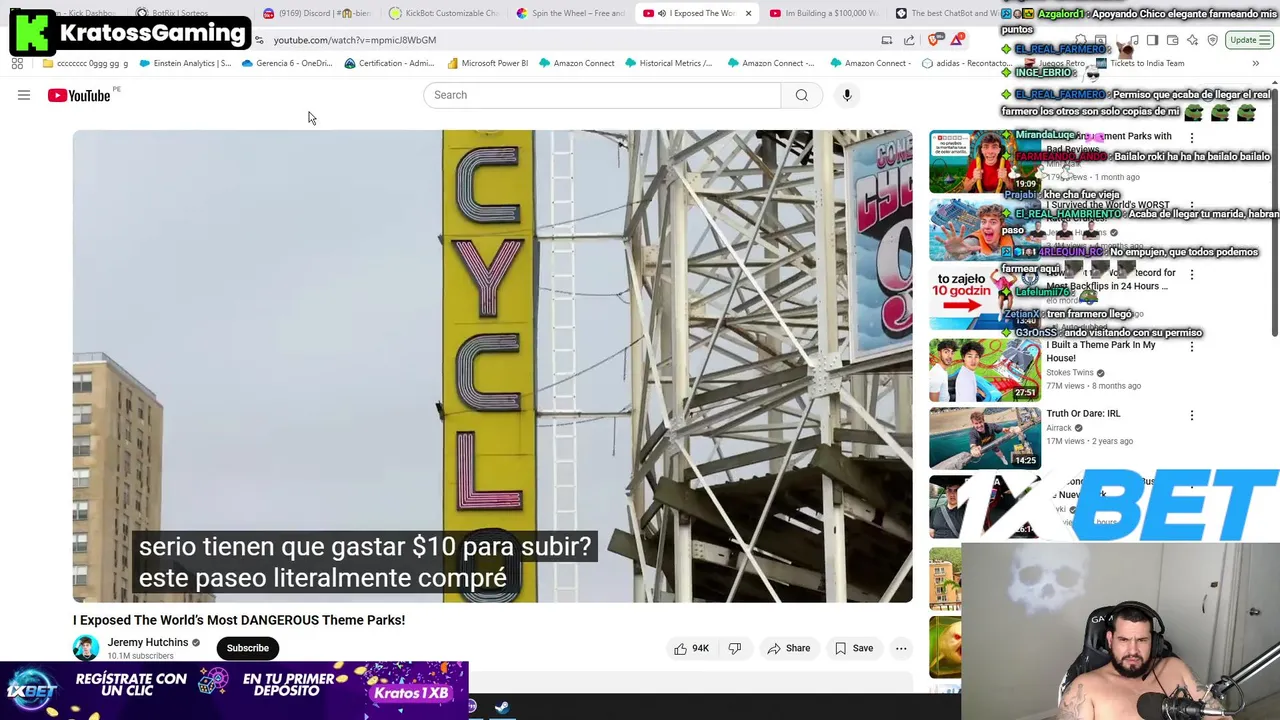Open Brave Shields icon in address bar
Image resolution: width=1280 pixels, height=720 pixels.
click(933, 40)
